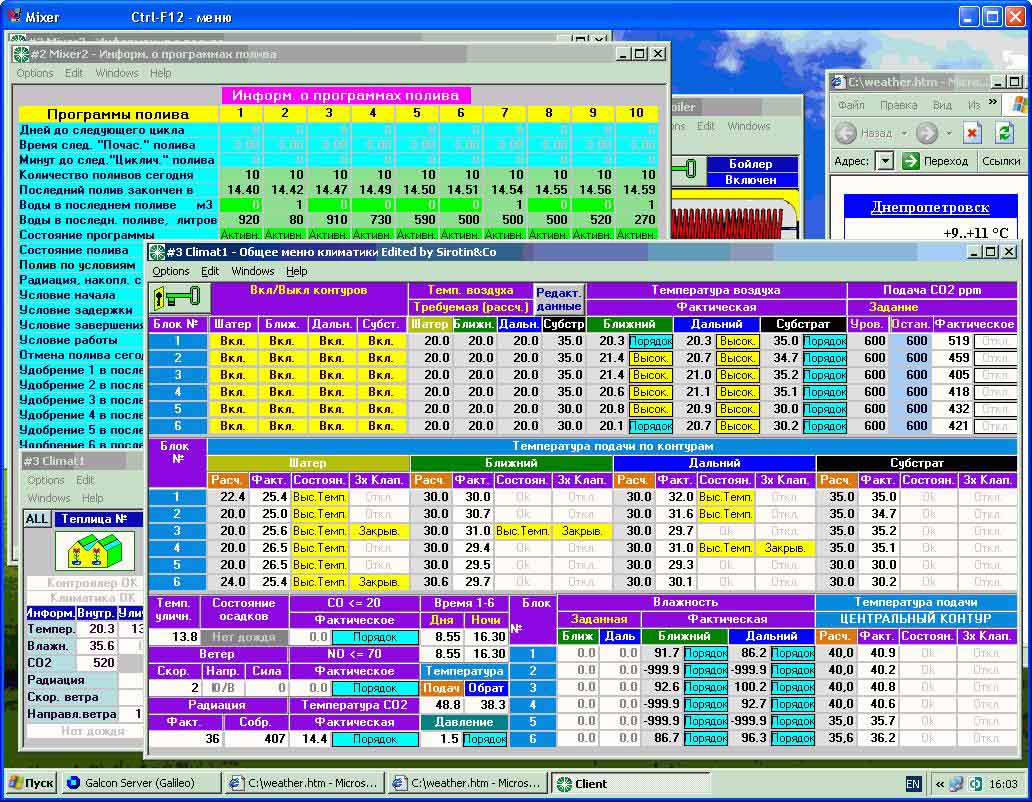
Task: Click the Теплица № header button
Action: [98, 518]
